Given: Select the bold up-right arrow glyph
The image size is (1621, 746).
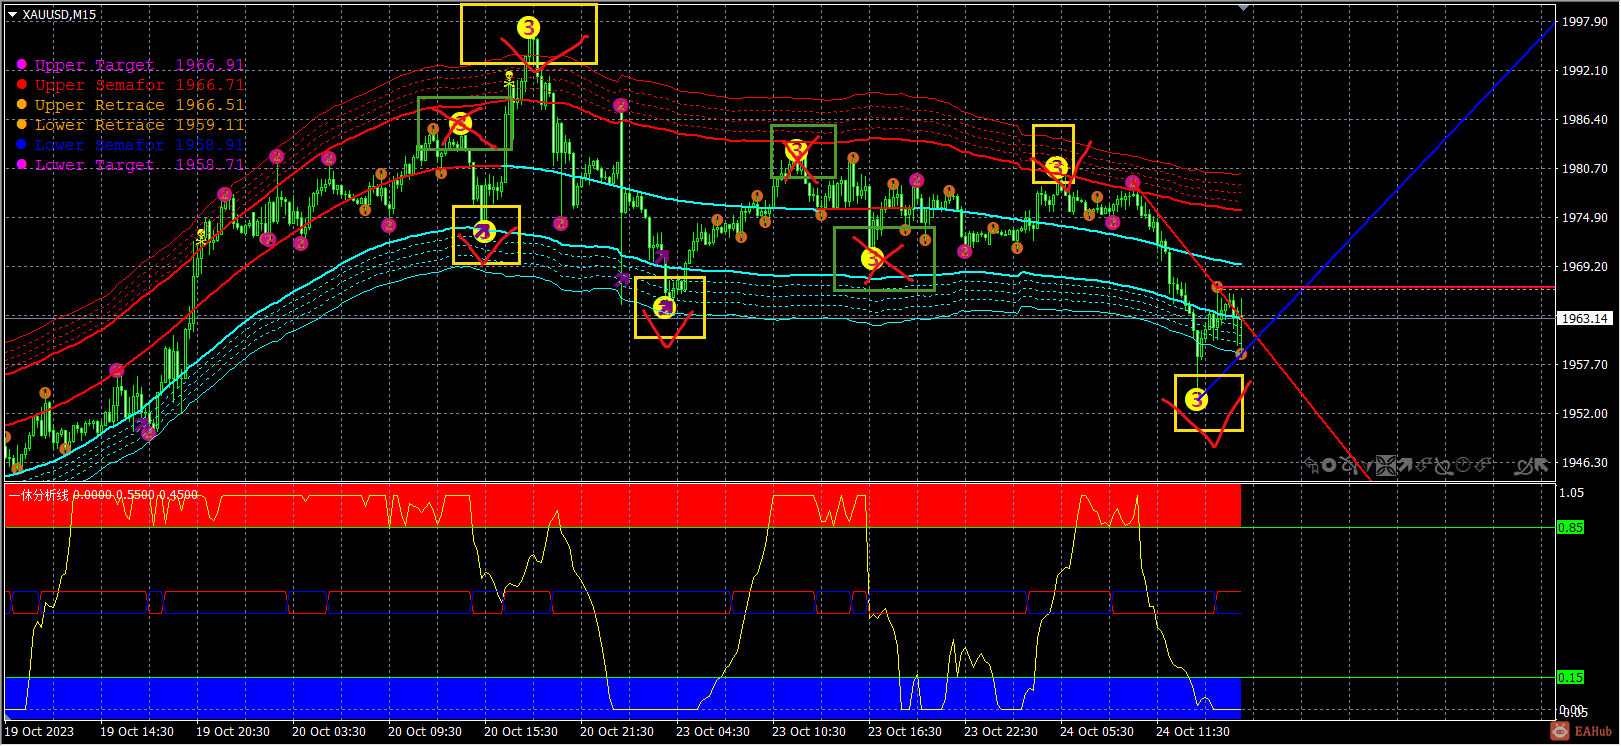Looking at the screenshot, I should point(1405,465).
